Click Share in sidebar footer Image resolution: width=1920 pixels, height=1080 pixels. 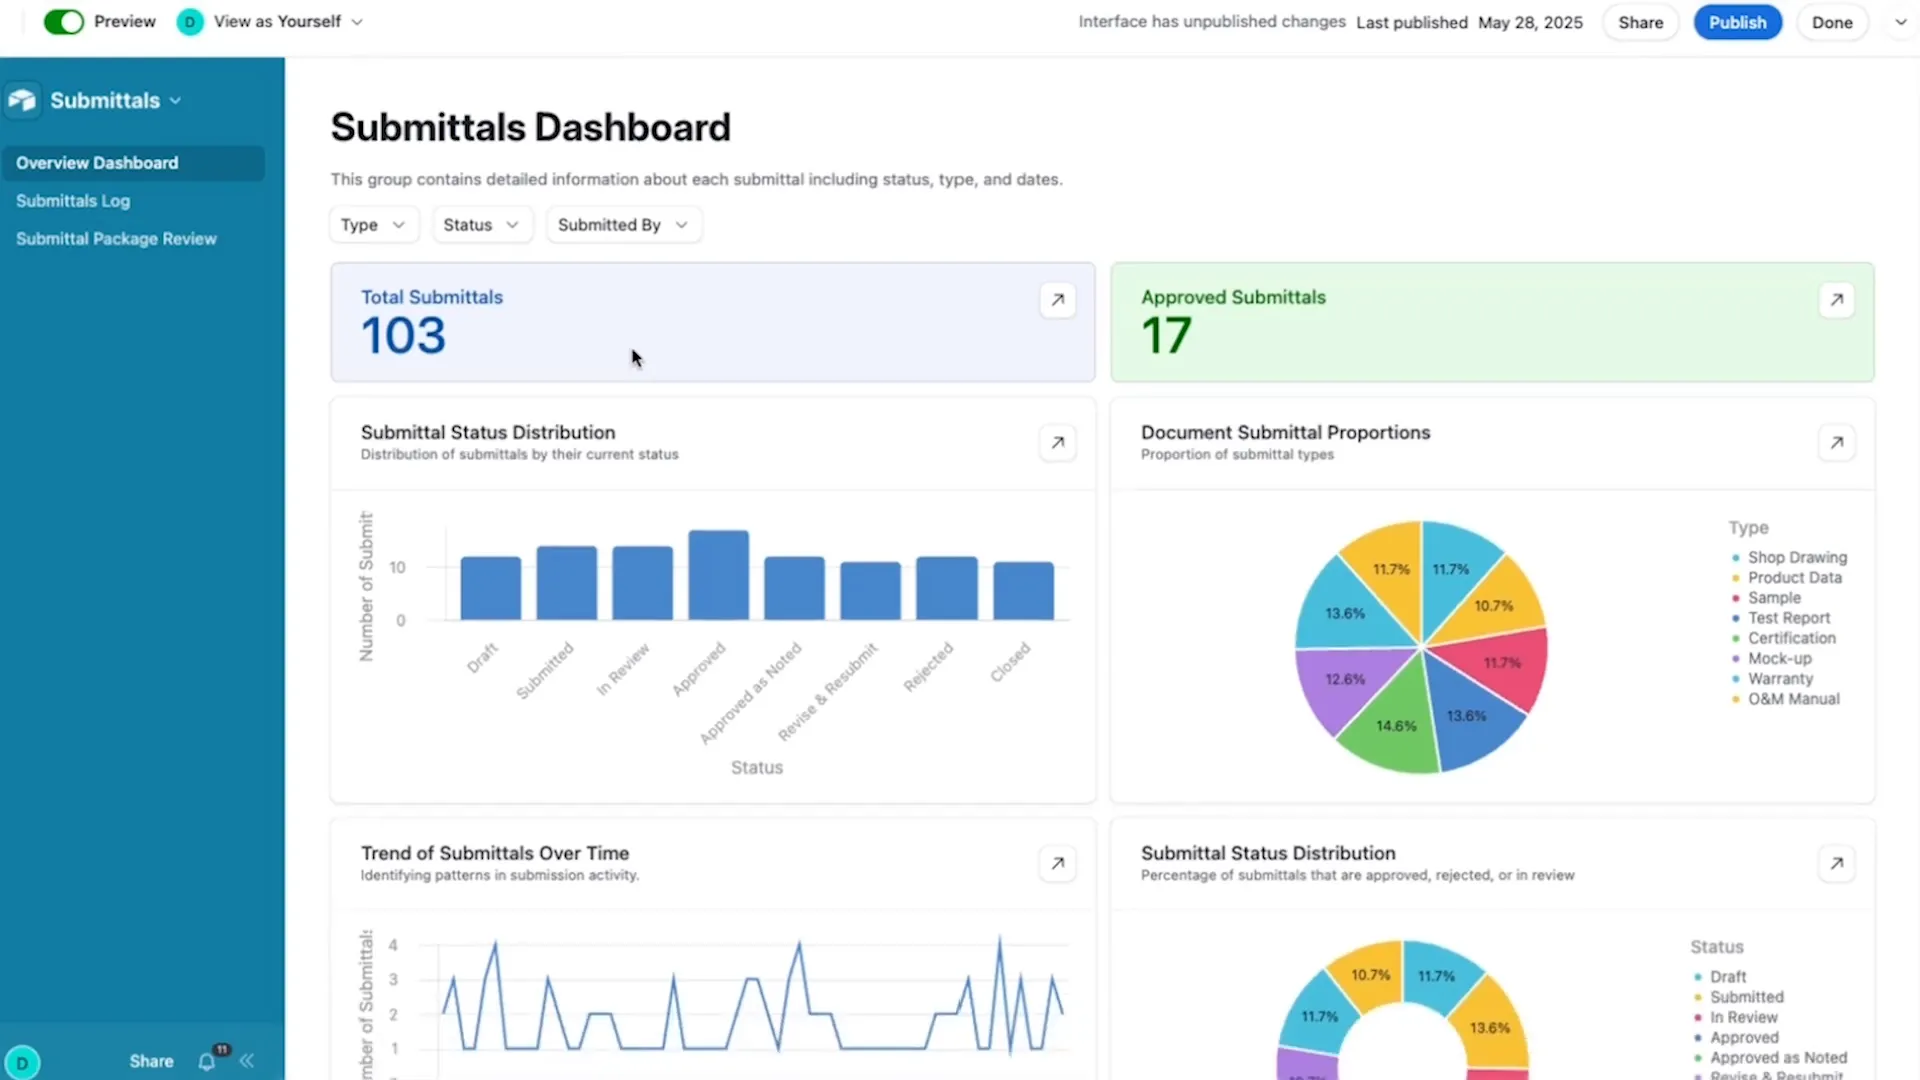(x=151, y=1061)
